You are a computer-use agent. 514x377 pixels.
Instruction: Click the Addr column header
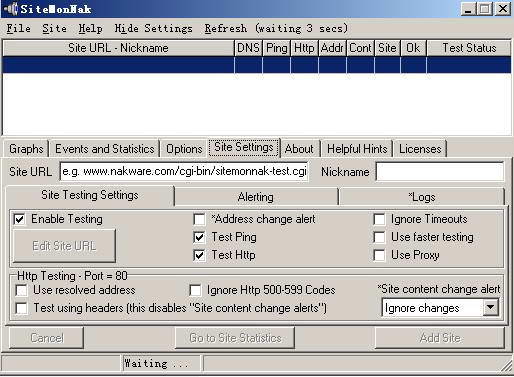(x=332, y=48)
